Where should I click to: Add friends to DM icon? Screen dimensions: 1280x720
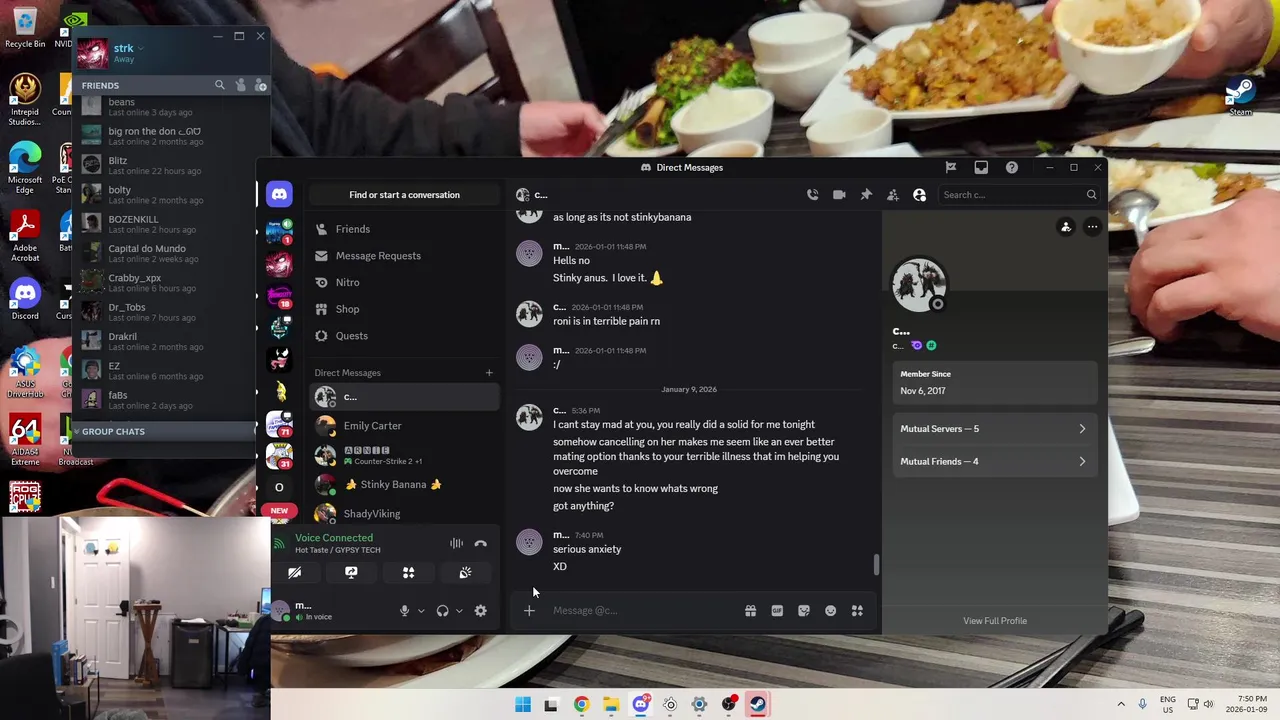coord(893,195)
